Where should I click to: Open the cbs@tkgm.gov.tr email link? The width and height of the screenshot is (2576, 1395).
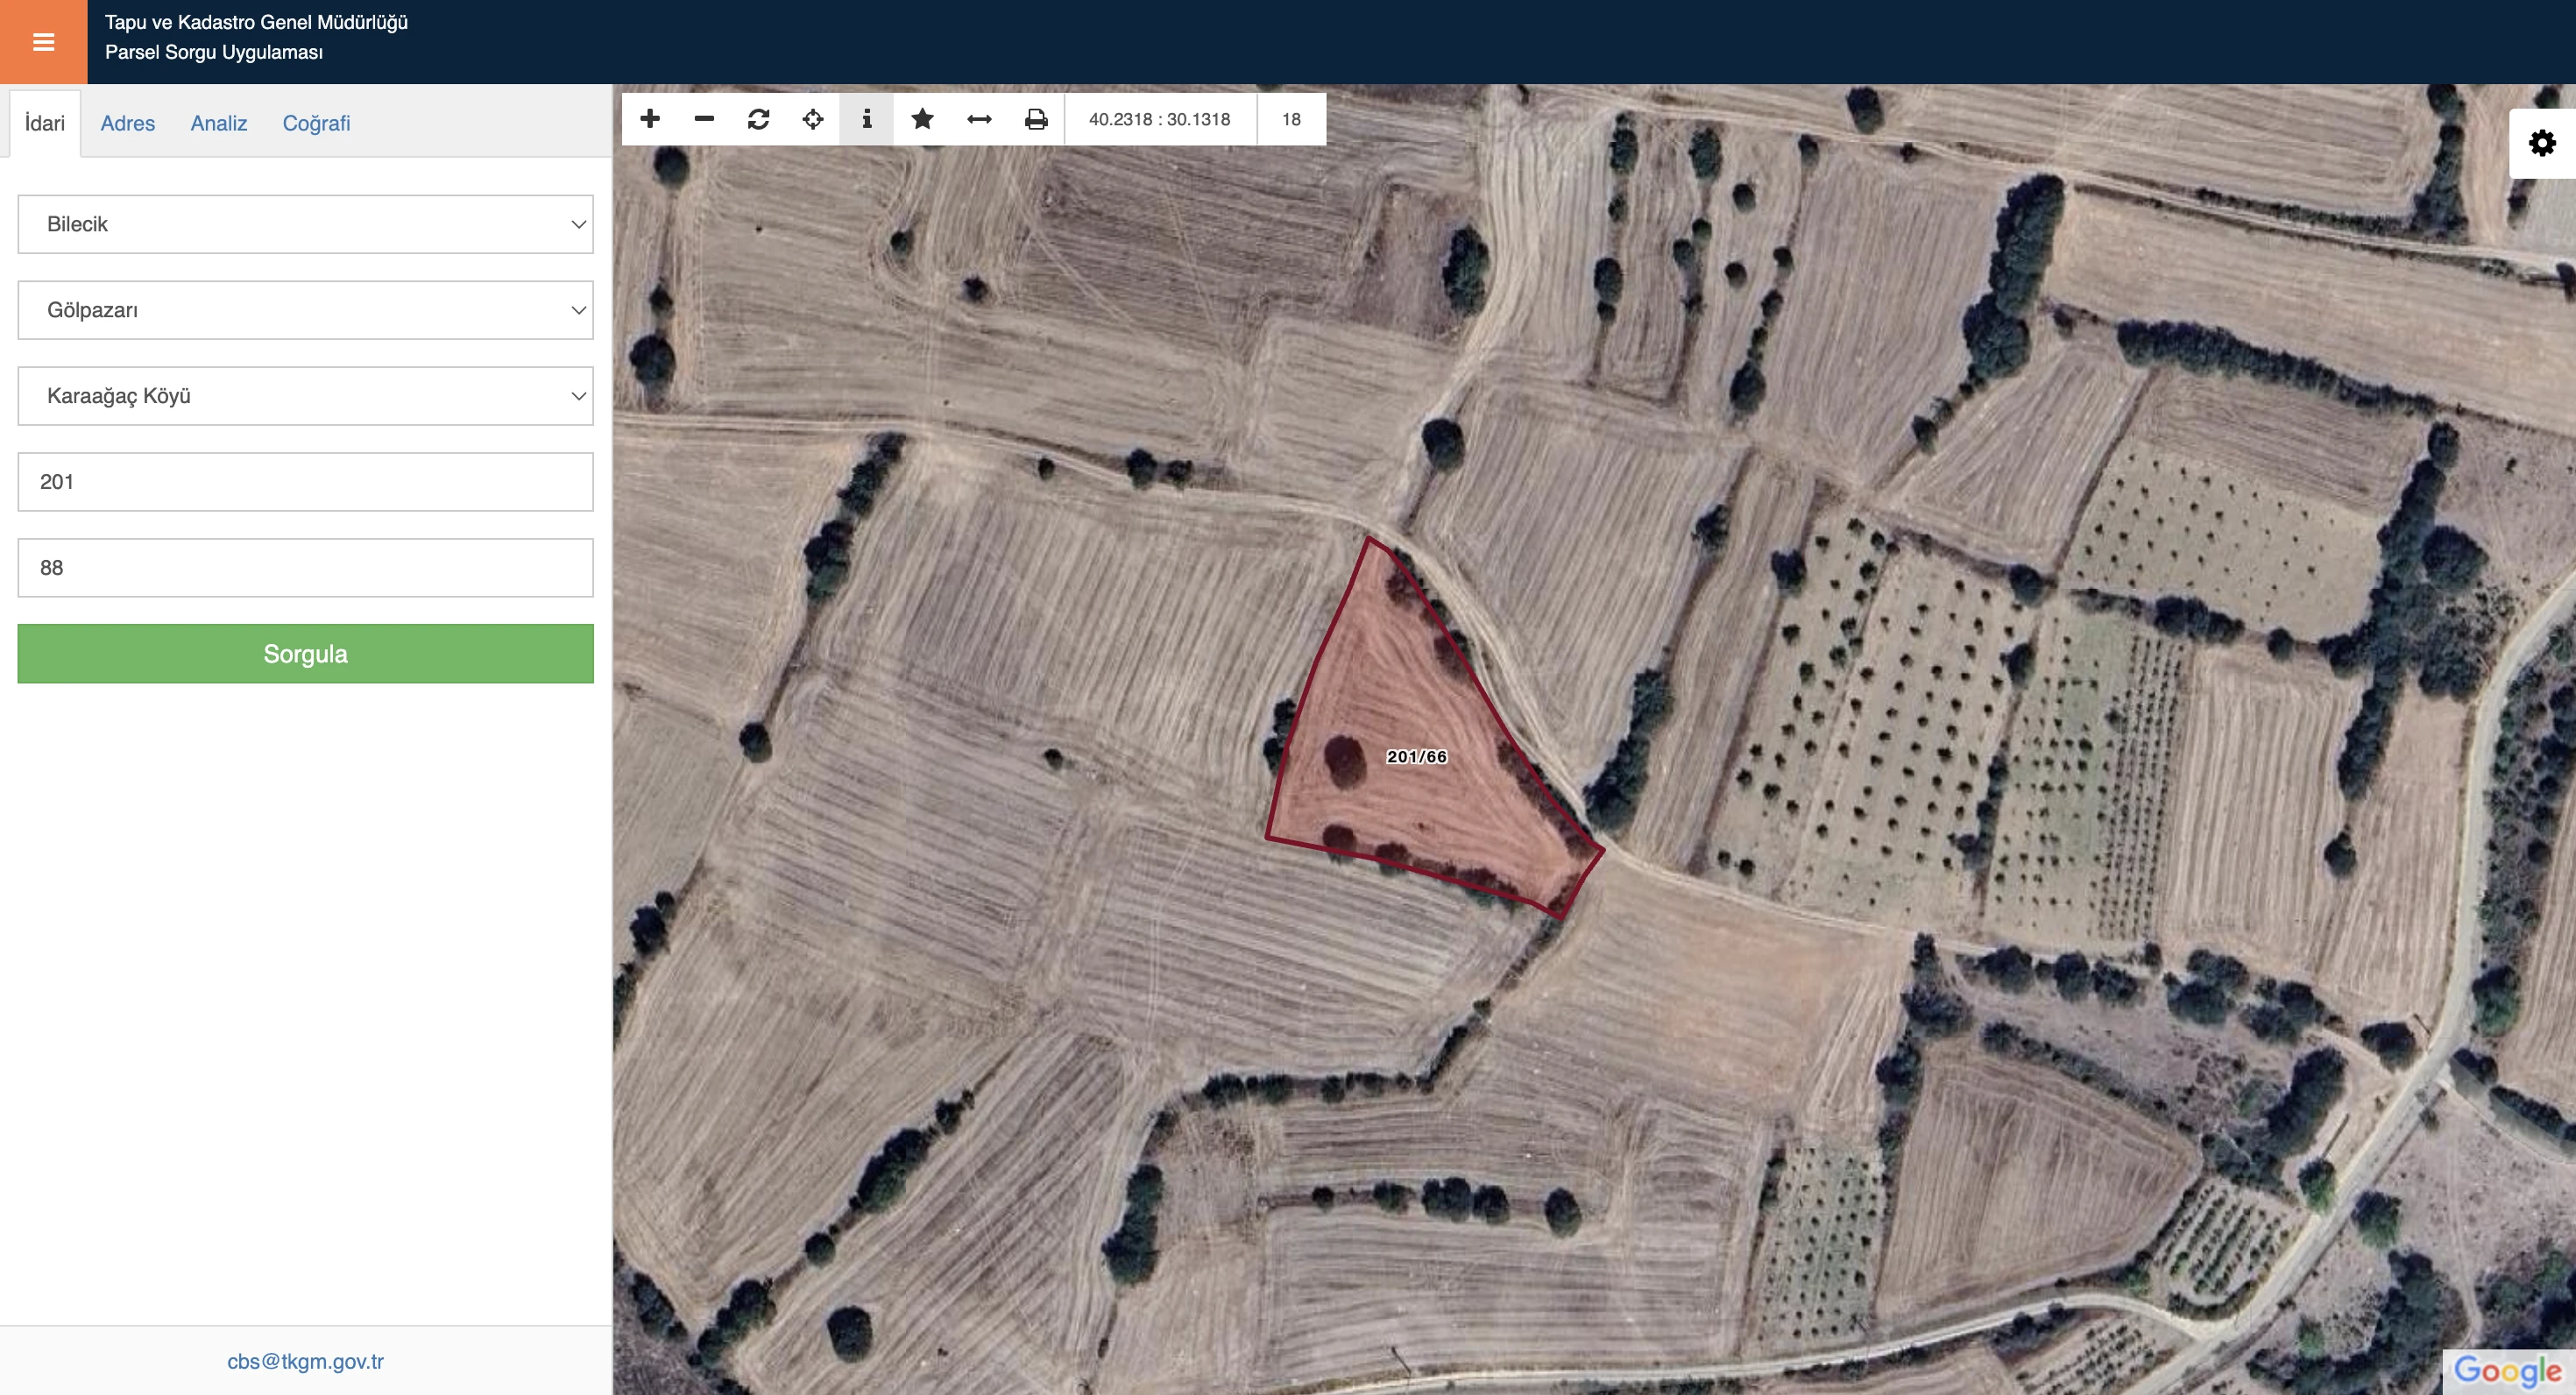tap(305, 1361)
